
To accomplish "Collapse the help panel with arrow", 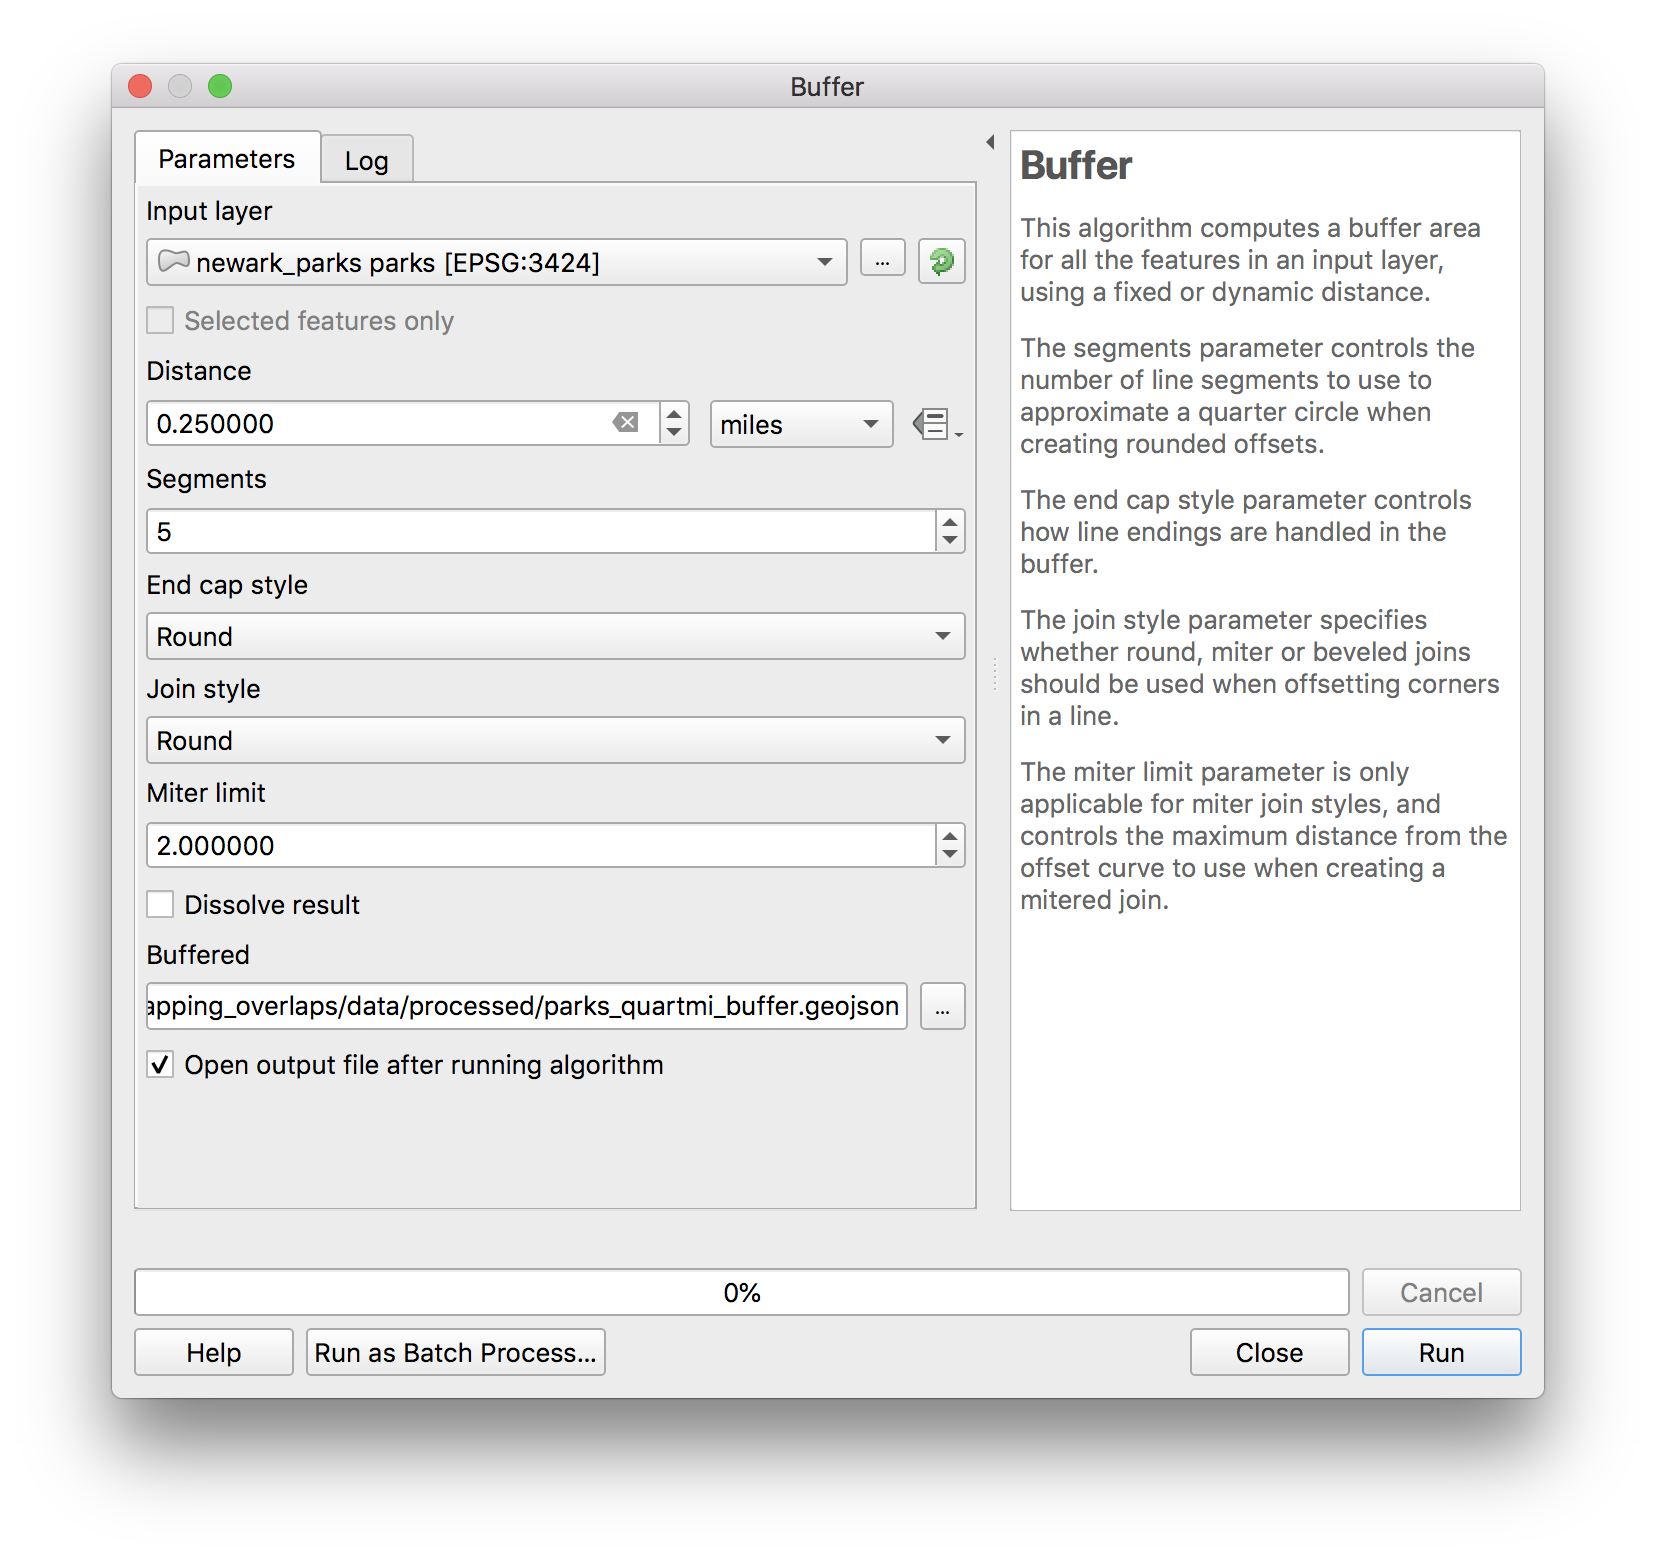I will pos(990,142).
